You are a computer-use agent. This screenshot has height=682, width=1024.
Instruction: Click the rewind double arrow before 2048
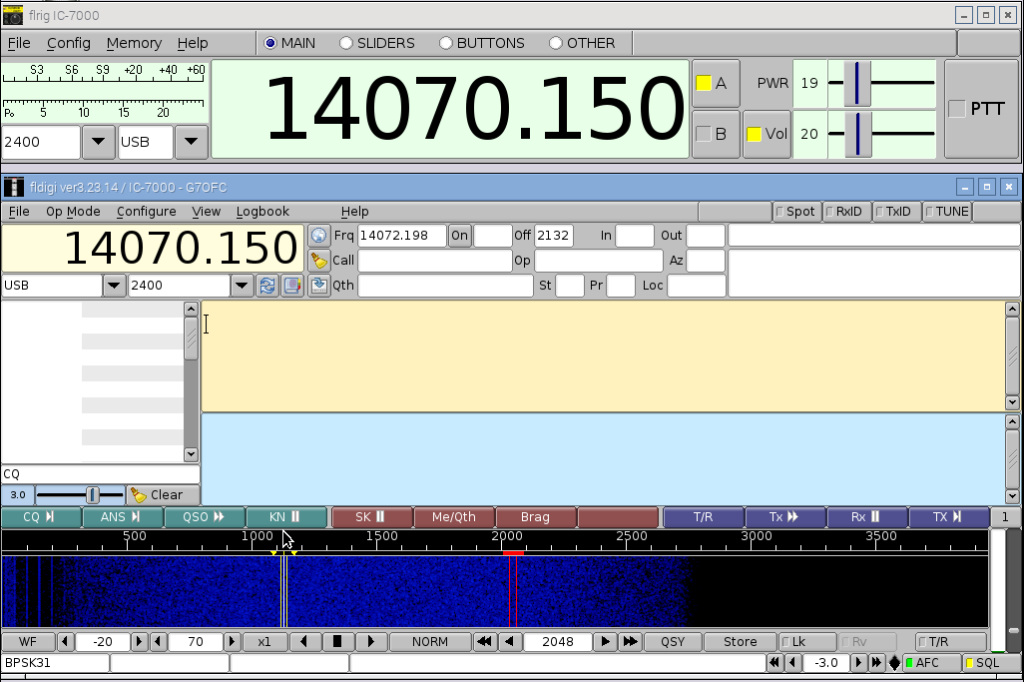[484, 642]
